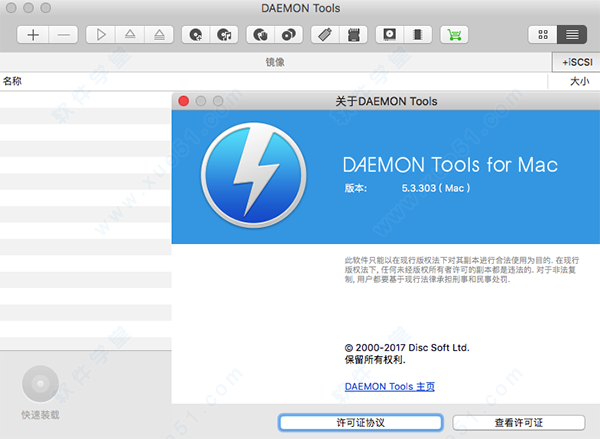Click the hard disk drive toolbar icon
600x439 pixels.
pos(390,35)
